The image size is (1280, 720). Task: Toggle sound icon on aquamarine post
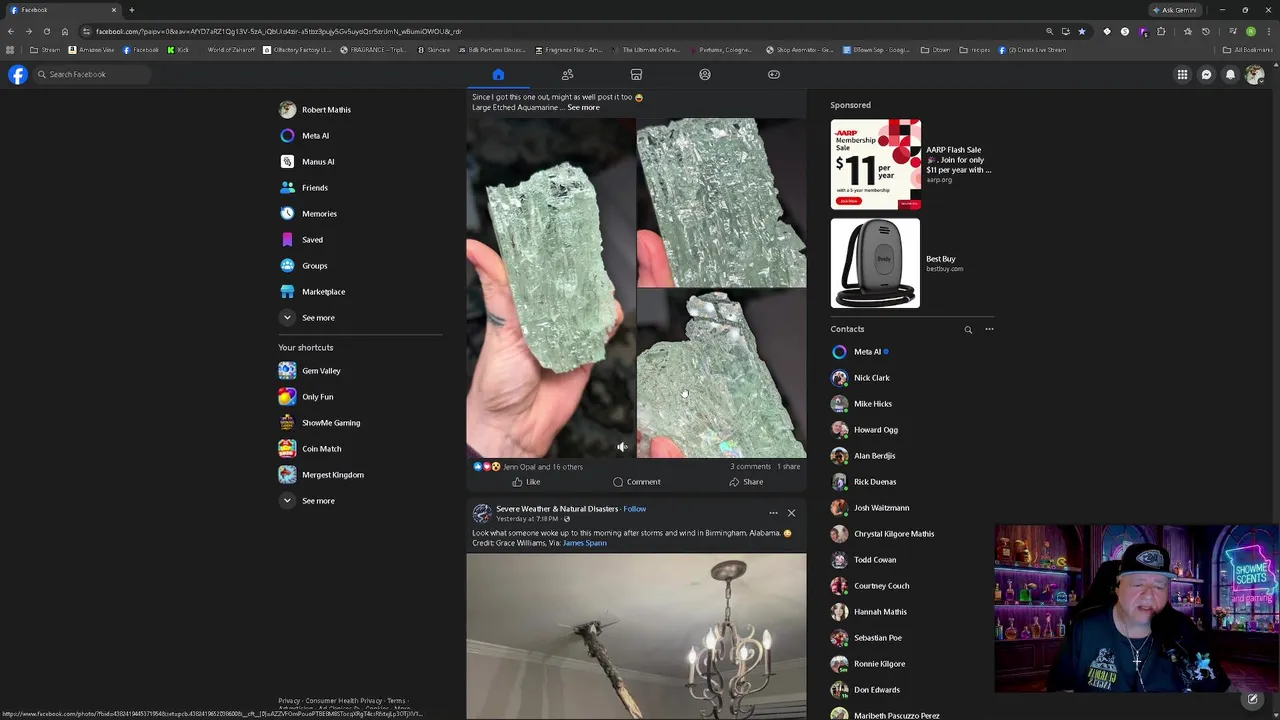(622, 447)
